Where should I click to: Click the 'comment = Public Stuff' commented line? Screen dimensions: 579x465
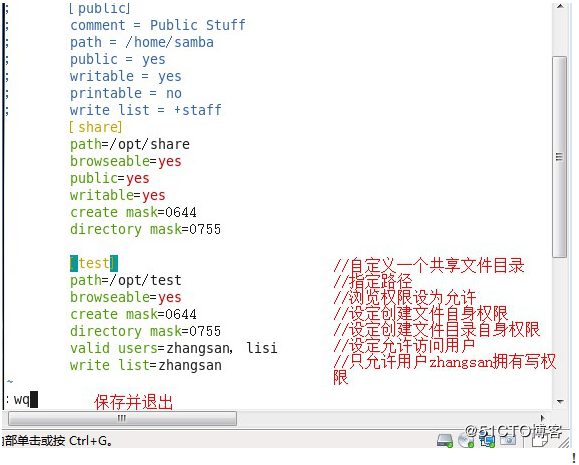click(158, 25)
